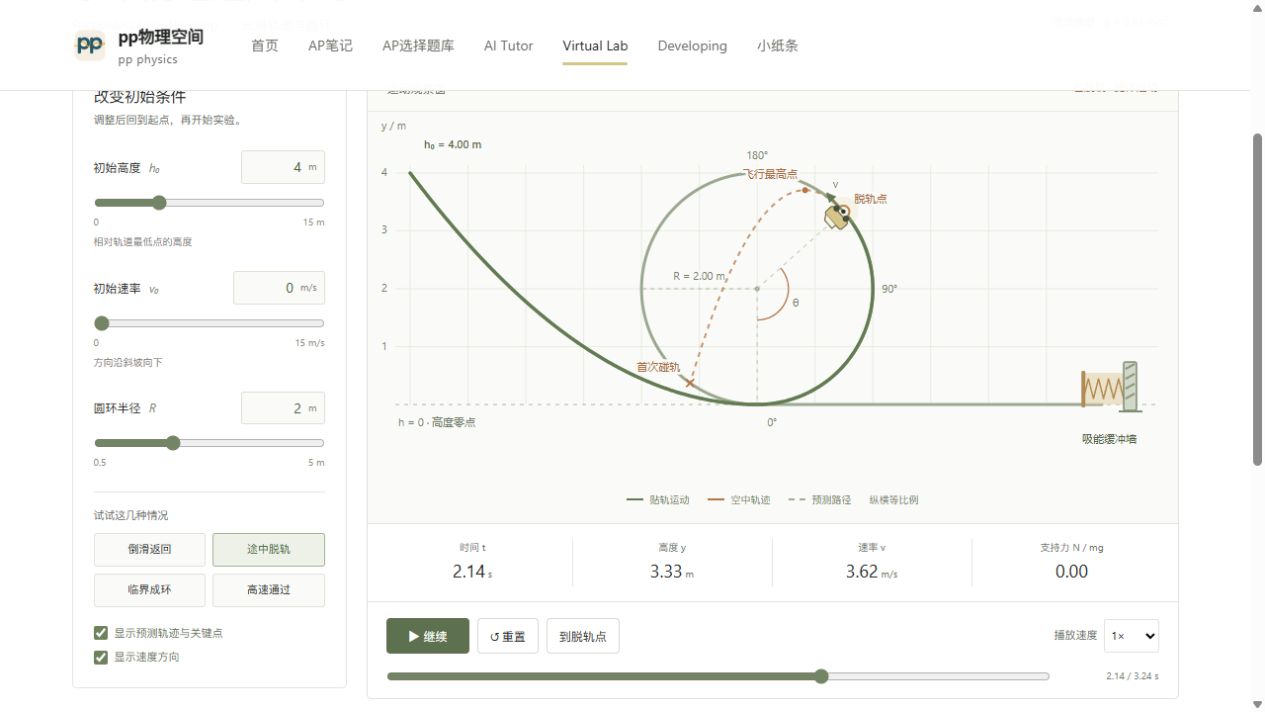Click the R = 2.00 m radius label

click(699, 276)
